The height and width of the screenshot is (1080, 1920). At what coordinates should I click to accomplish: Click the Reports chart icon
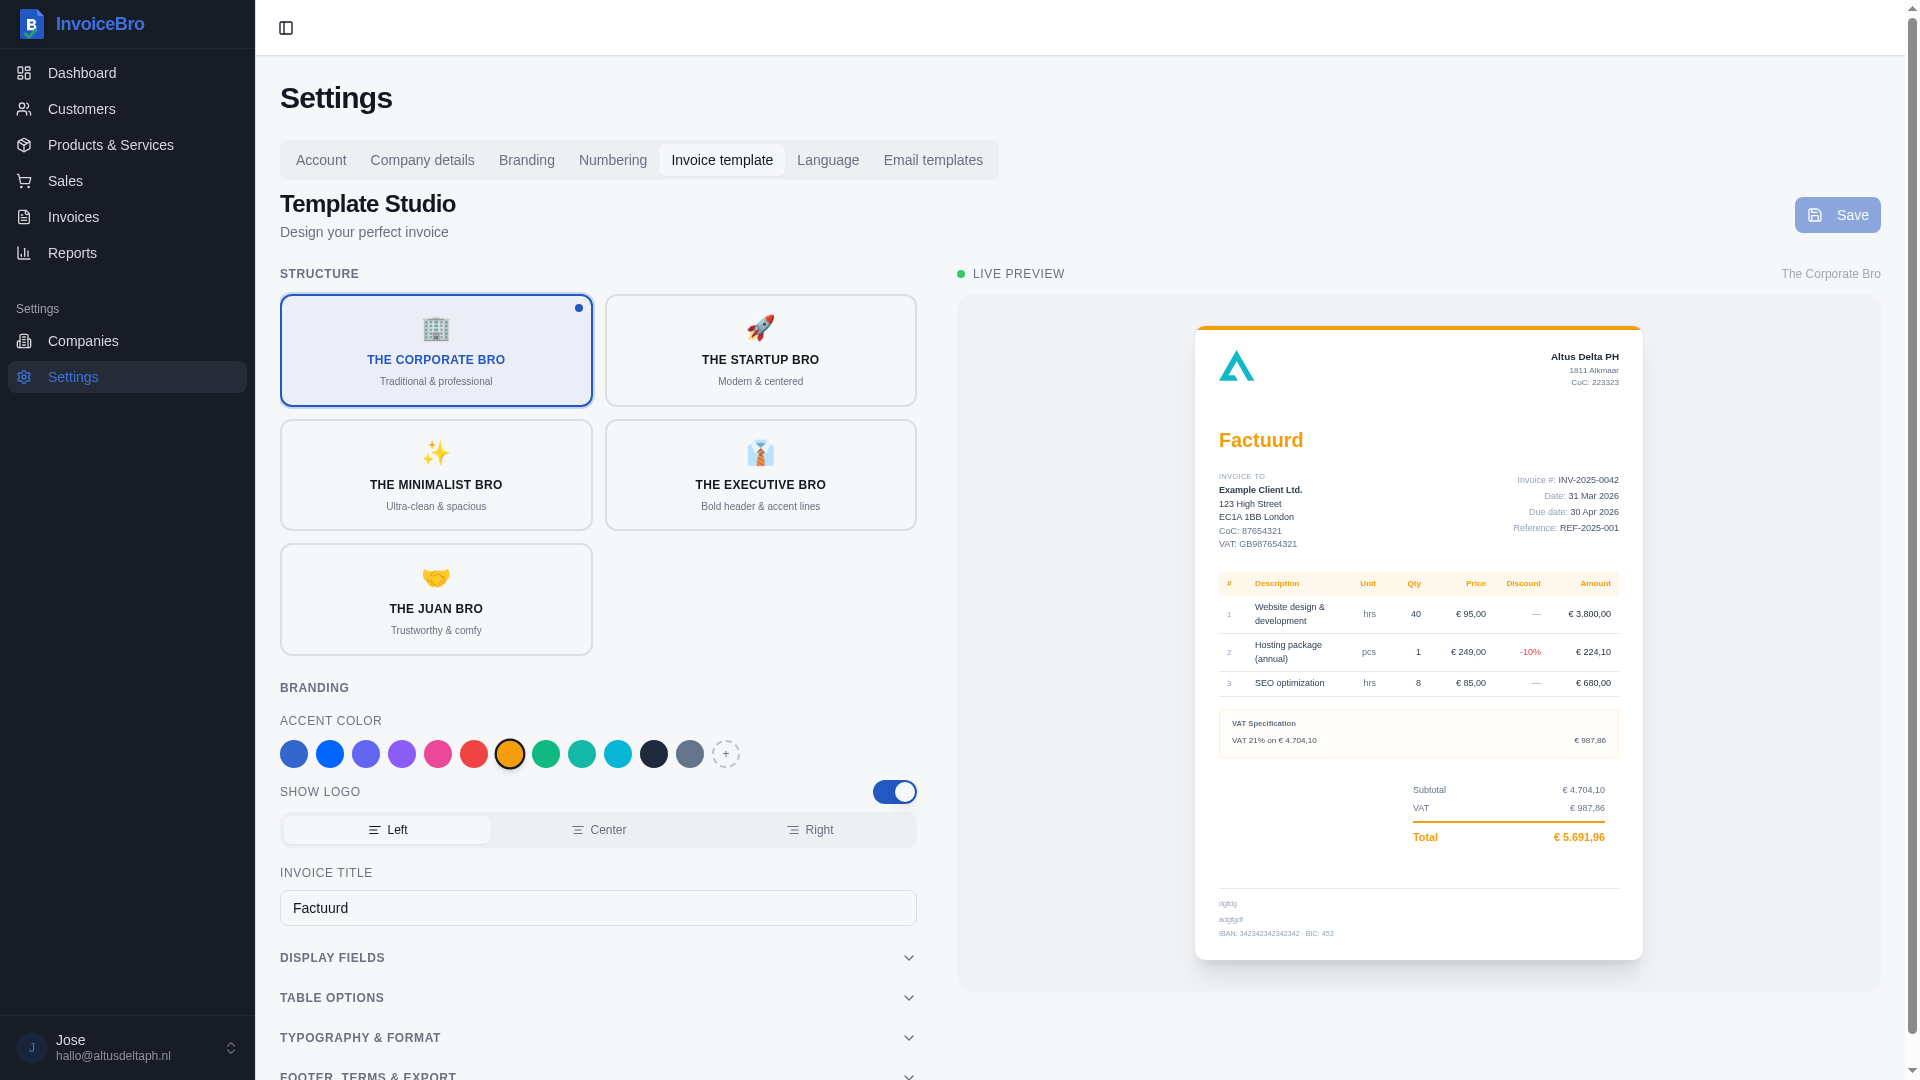(x=24, y=253)
